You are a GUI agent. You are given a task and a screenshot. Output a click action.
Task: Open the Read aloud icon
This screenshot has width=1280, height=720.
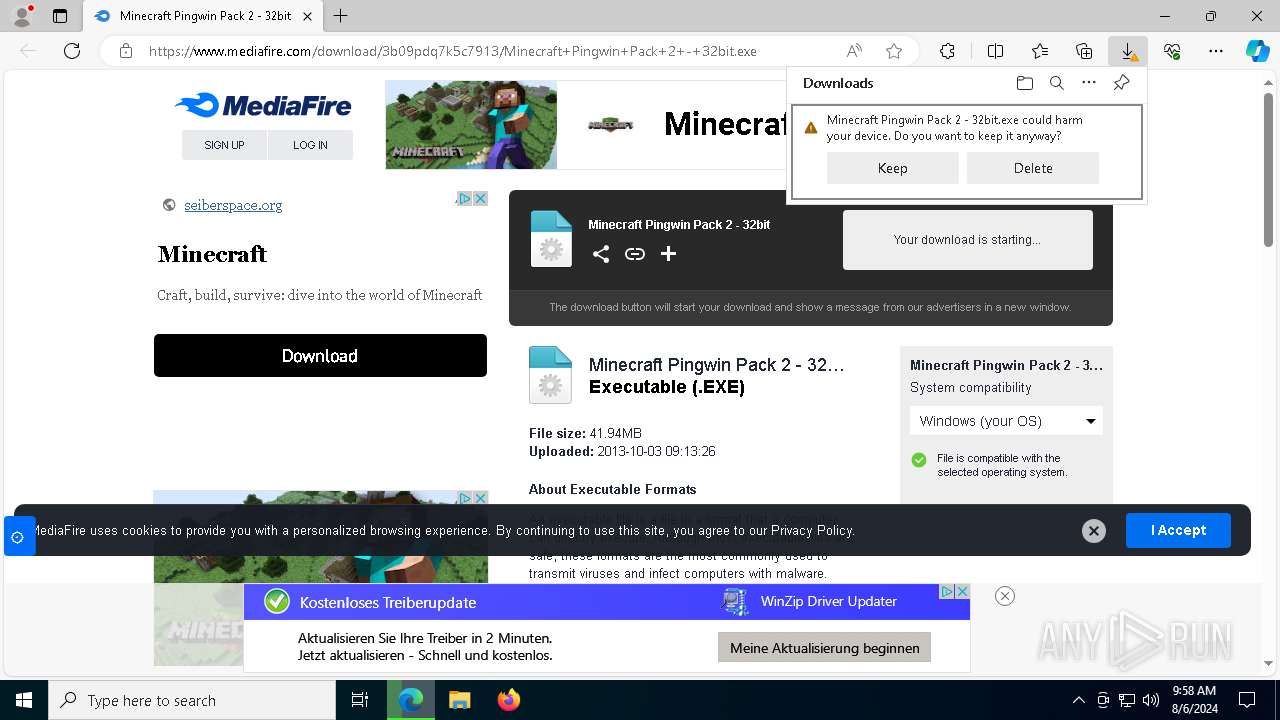854,51
